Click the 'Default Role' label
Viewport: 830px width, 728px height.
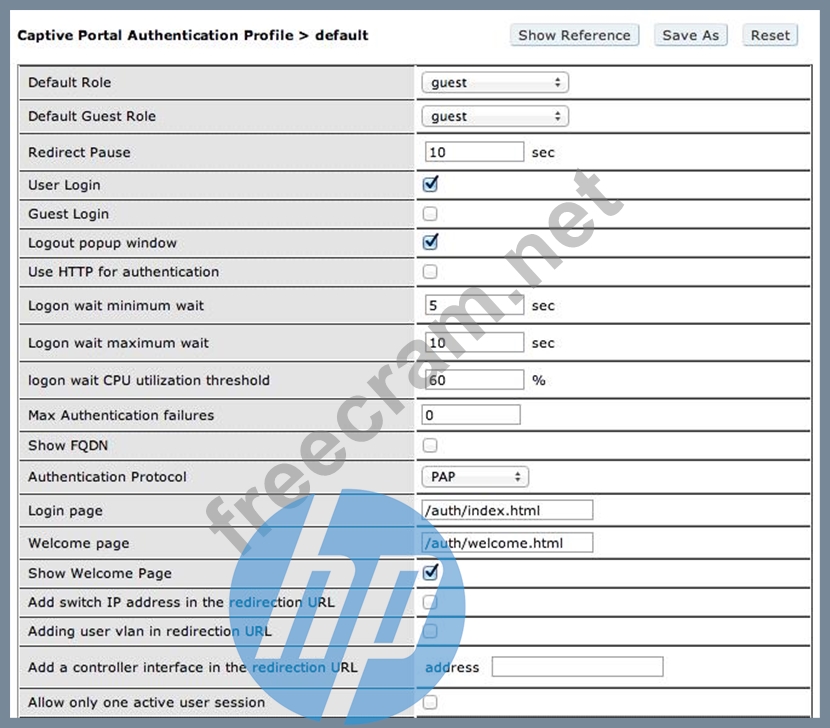point(69,83)
